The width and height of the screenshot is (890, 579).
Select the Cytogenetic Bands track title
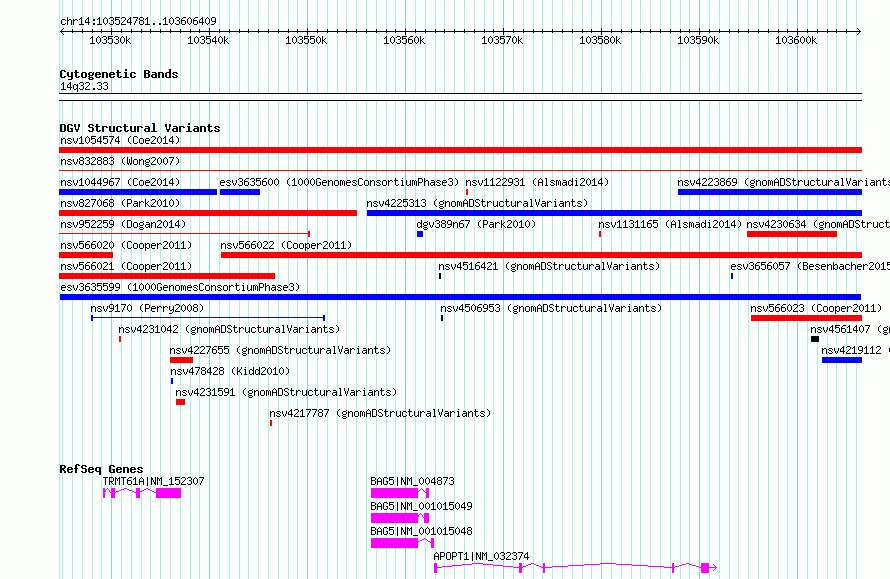pos(119,74)
